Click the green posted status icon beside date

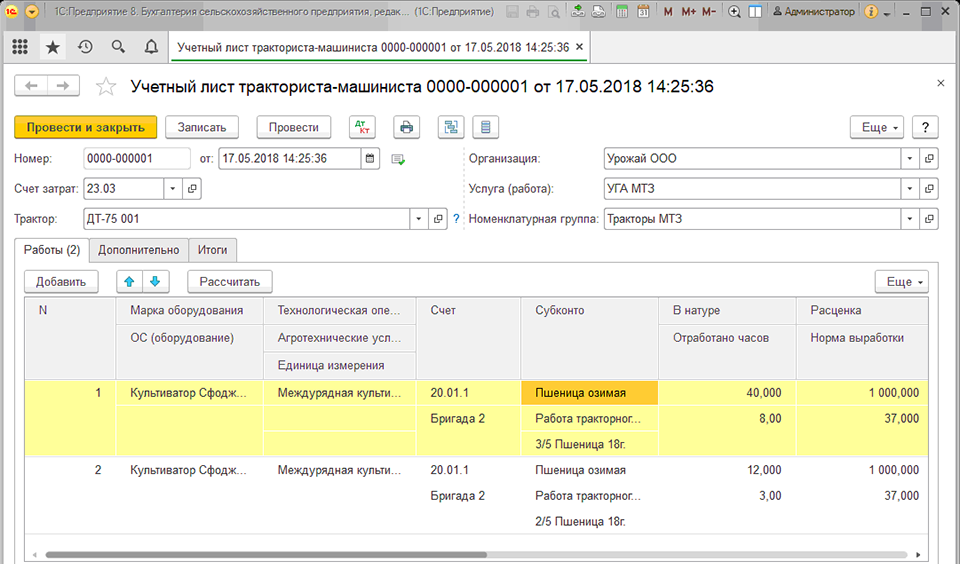point(398,159)
